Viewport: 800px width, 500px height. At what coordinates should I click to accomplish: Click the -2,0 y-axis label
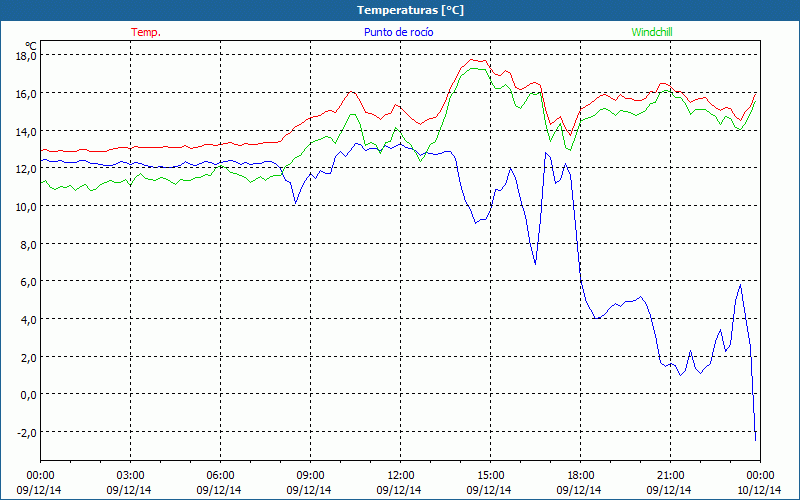coord(26,432)
